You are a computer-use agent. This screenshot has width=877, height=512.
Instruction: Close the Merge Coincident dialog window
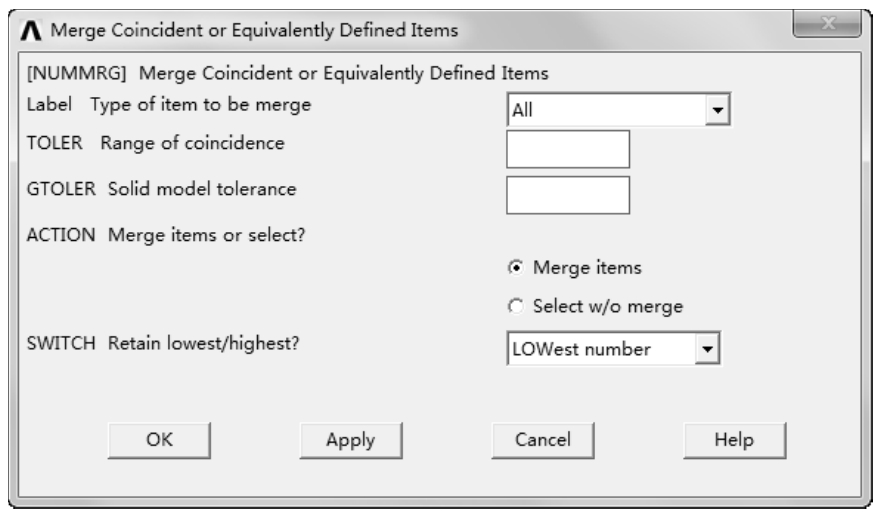click(827, 24)
